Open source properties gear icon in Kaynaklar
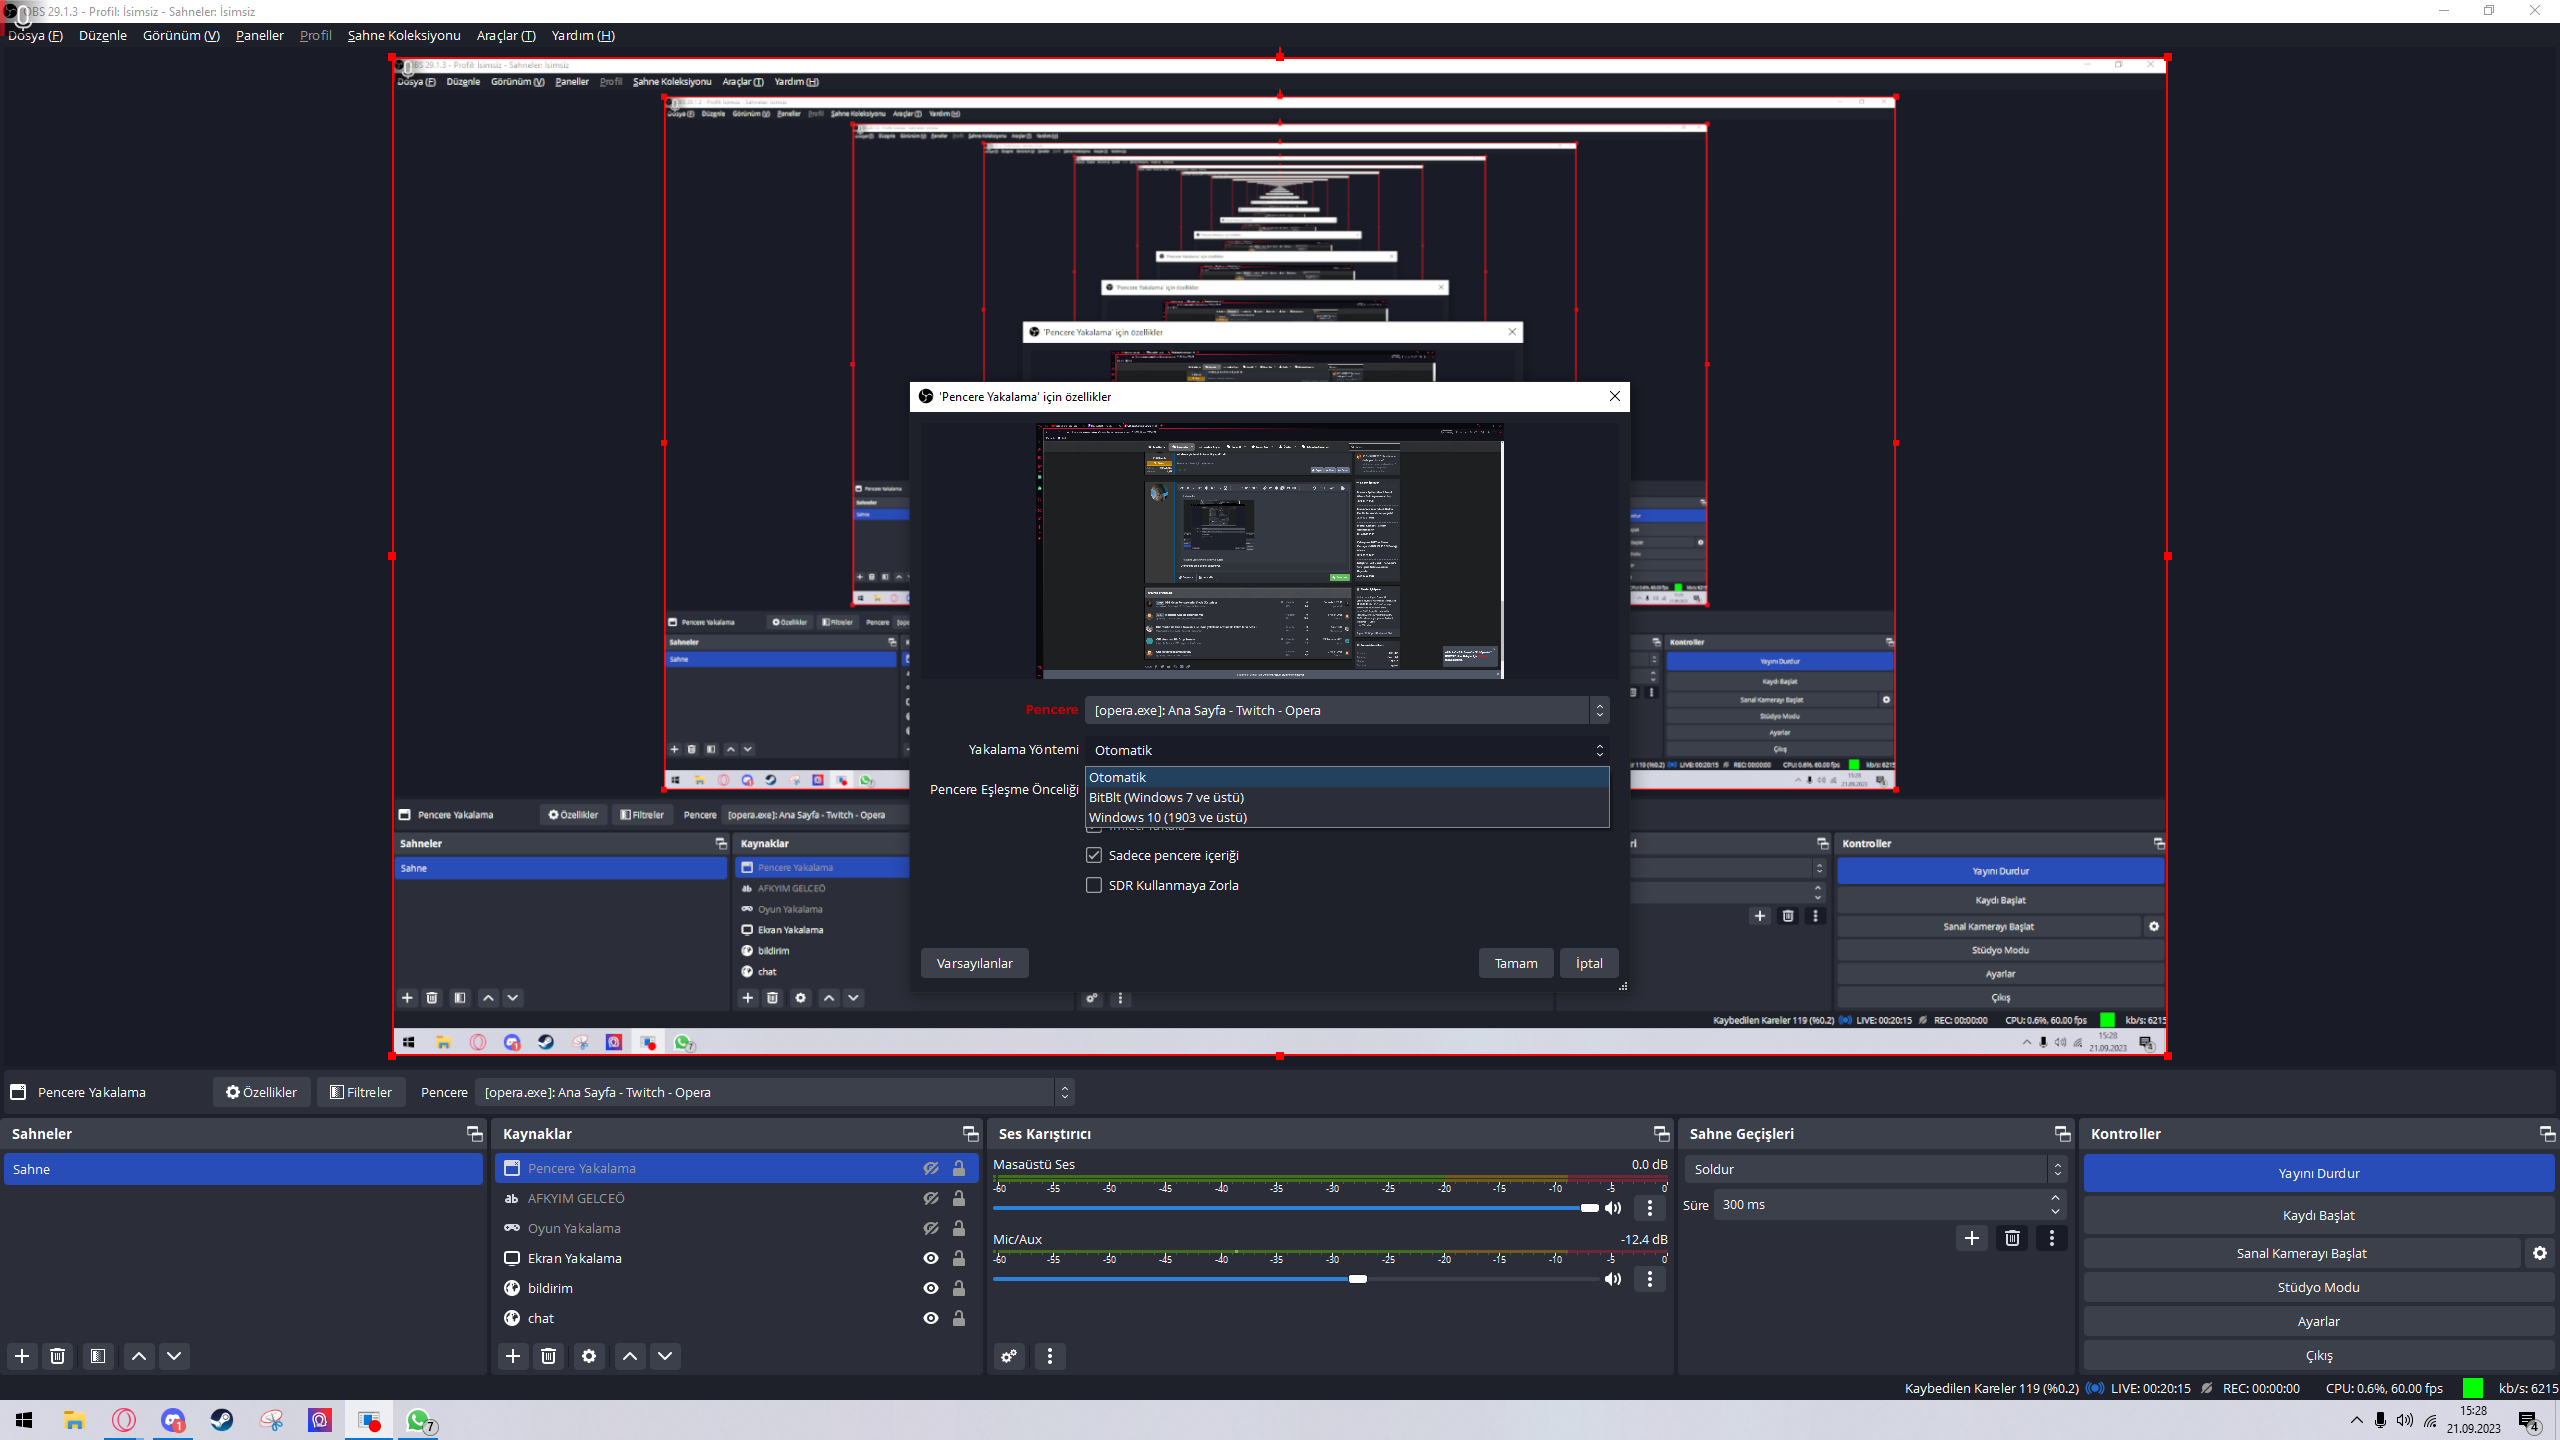Image resolution: width=2560 pixels, height=1440 pixels. coord(589,1356)
